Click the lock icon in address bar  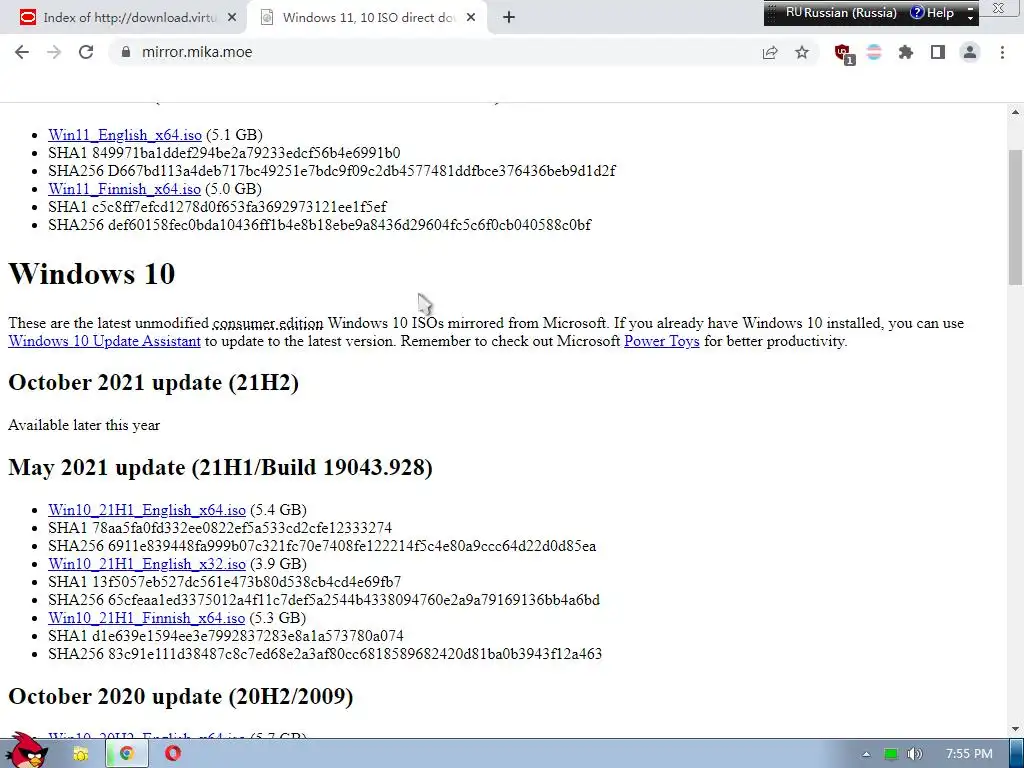click(x=126, y=52)
